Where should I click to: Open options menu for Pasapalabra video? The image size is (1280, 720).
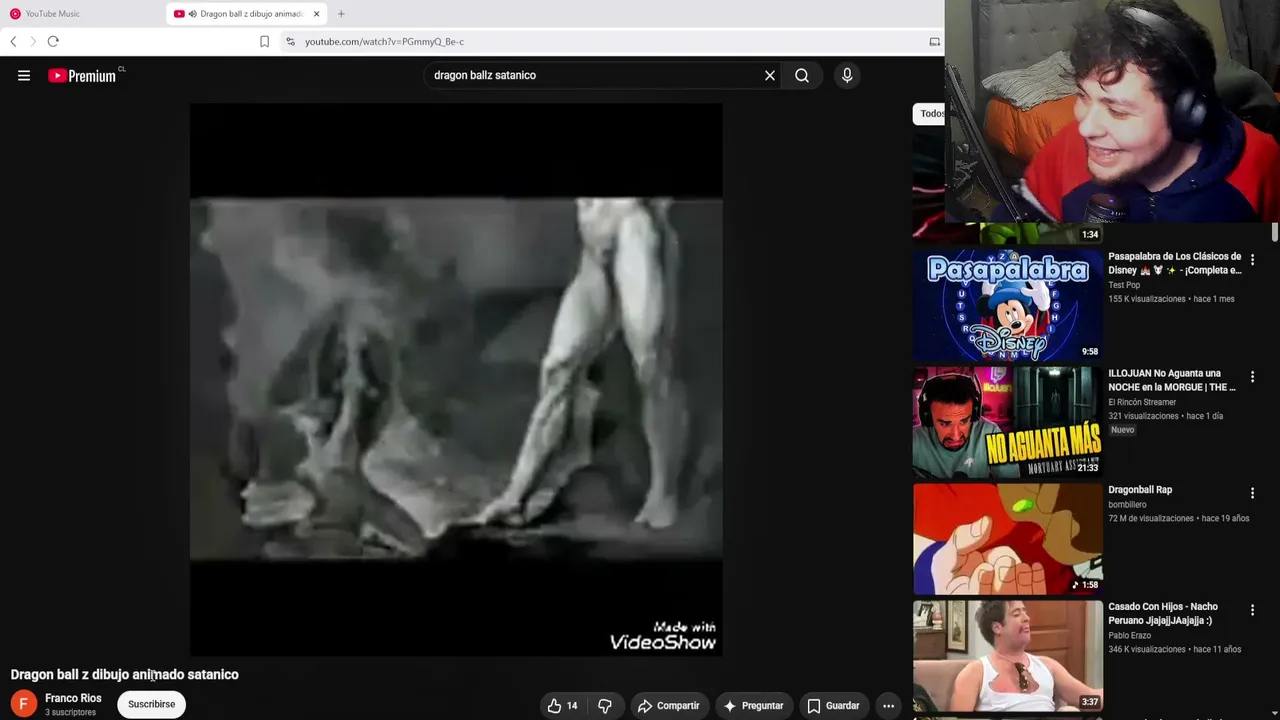tap(1252, 260)
